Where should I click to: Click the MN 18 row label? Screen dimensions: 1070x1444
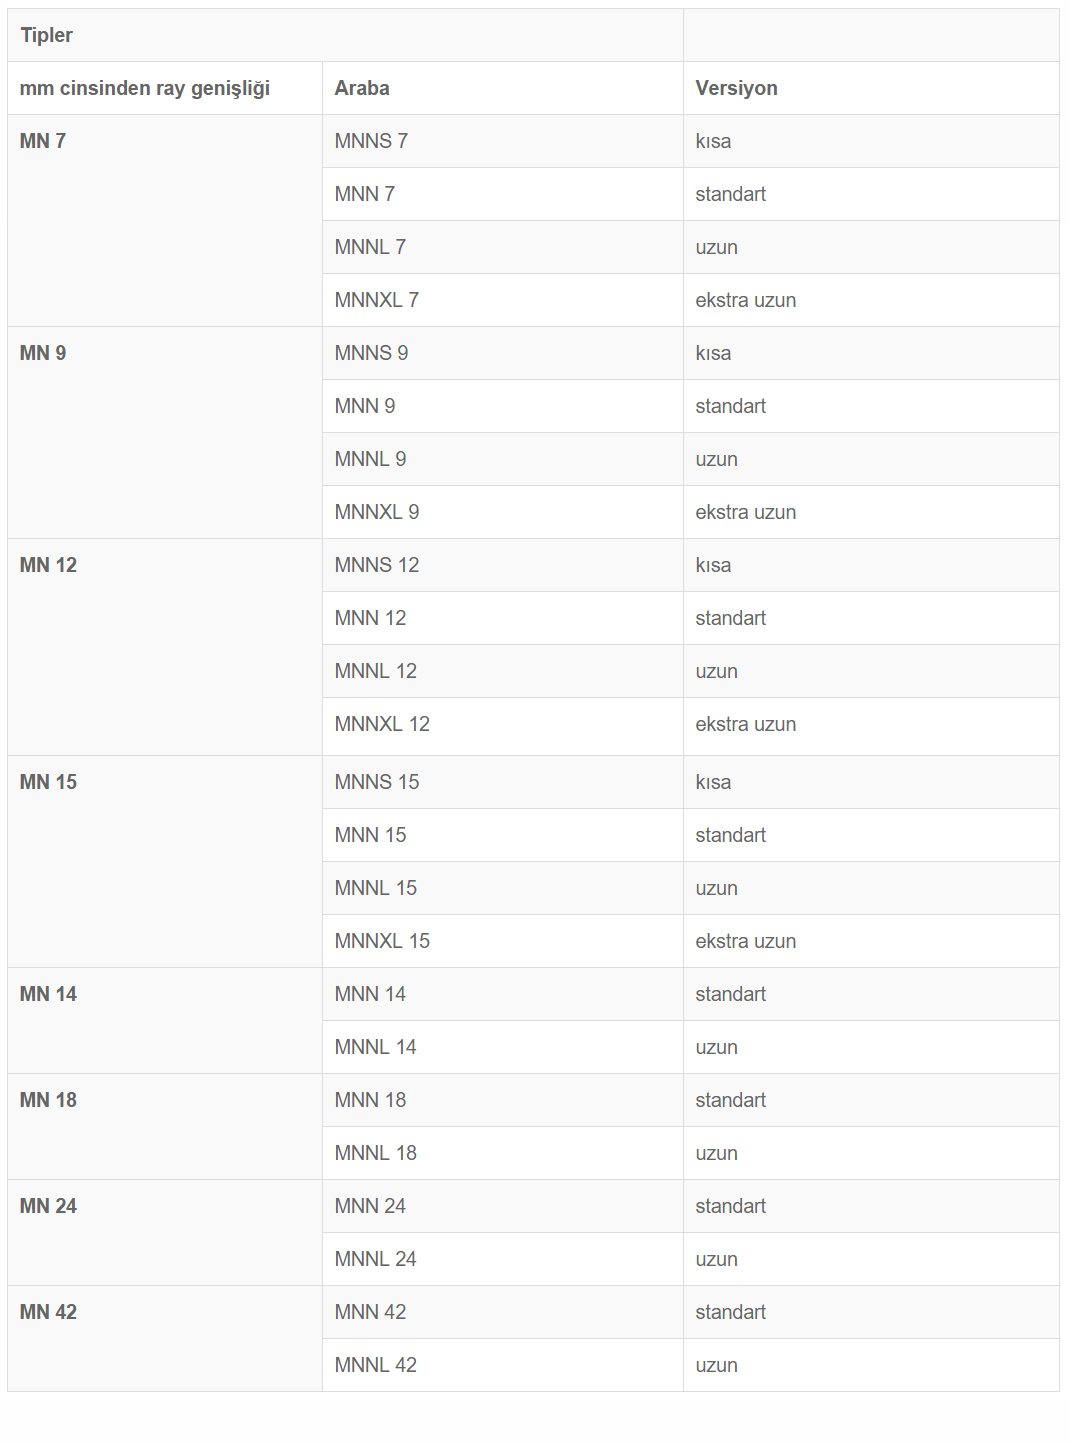pos(48,1100)
